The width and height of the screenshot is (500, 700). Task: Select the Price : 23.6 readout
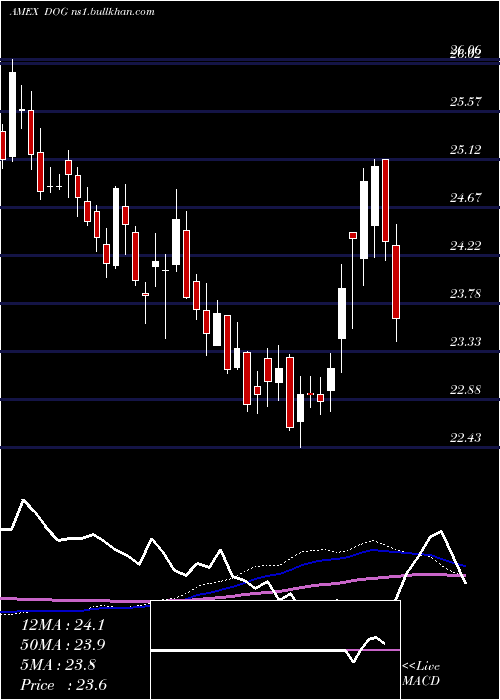click(63, 685)
